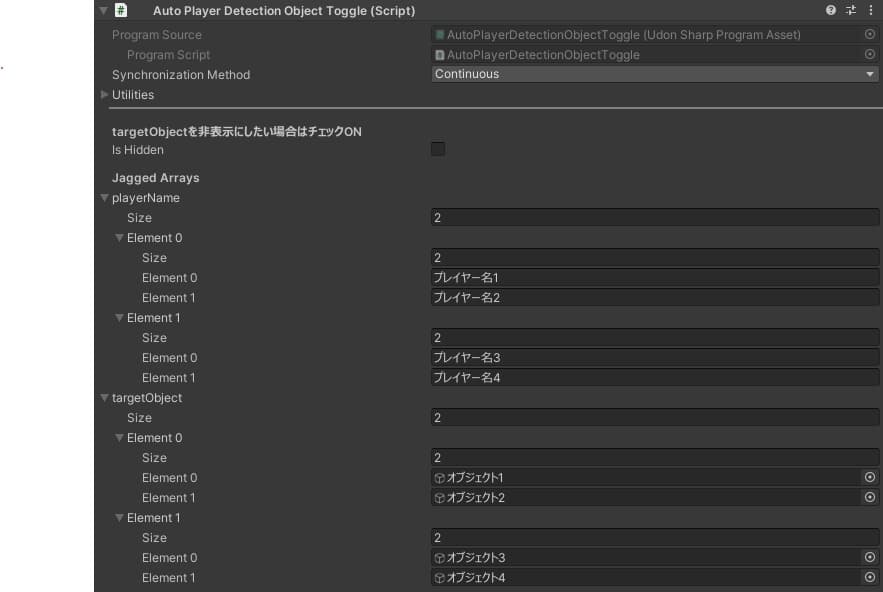Open object picker for オブジェクト1
This screenshot has height=592, width=883.
[870, 478]
